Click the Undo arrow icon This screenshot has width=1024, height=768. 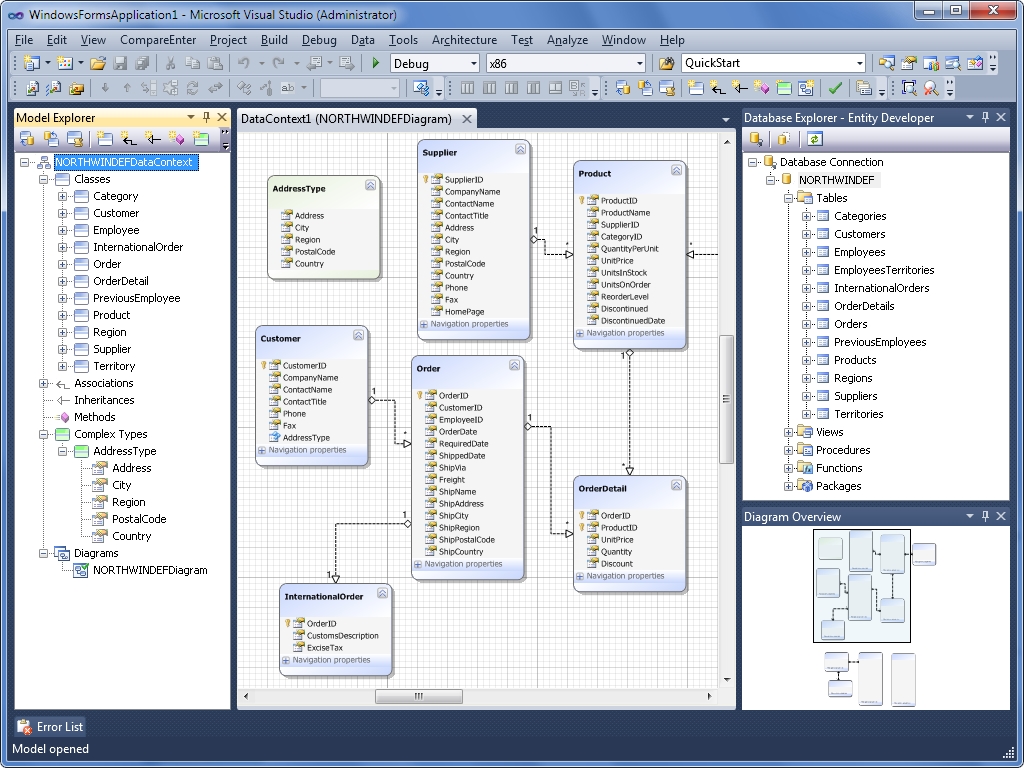pos(244,63)
